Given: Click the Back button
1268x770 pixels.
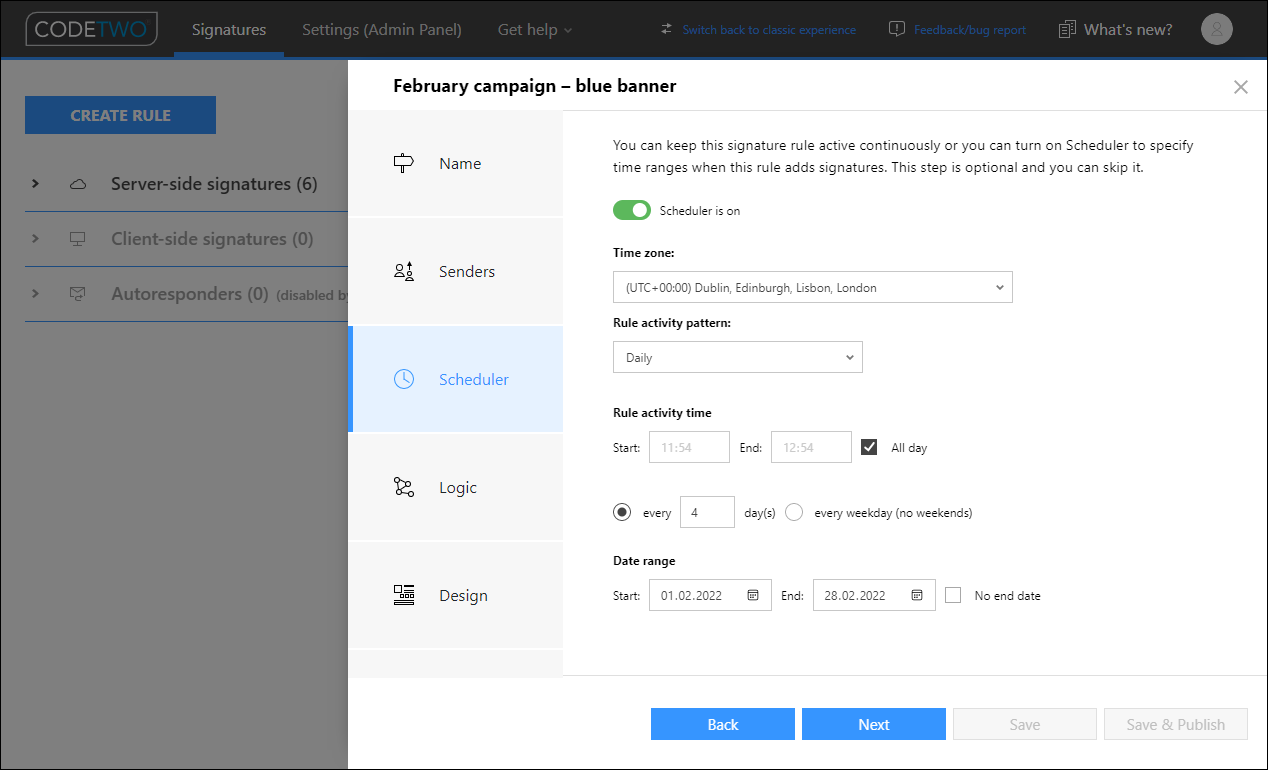Looking at the screenshot, I should pos(723,724).
